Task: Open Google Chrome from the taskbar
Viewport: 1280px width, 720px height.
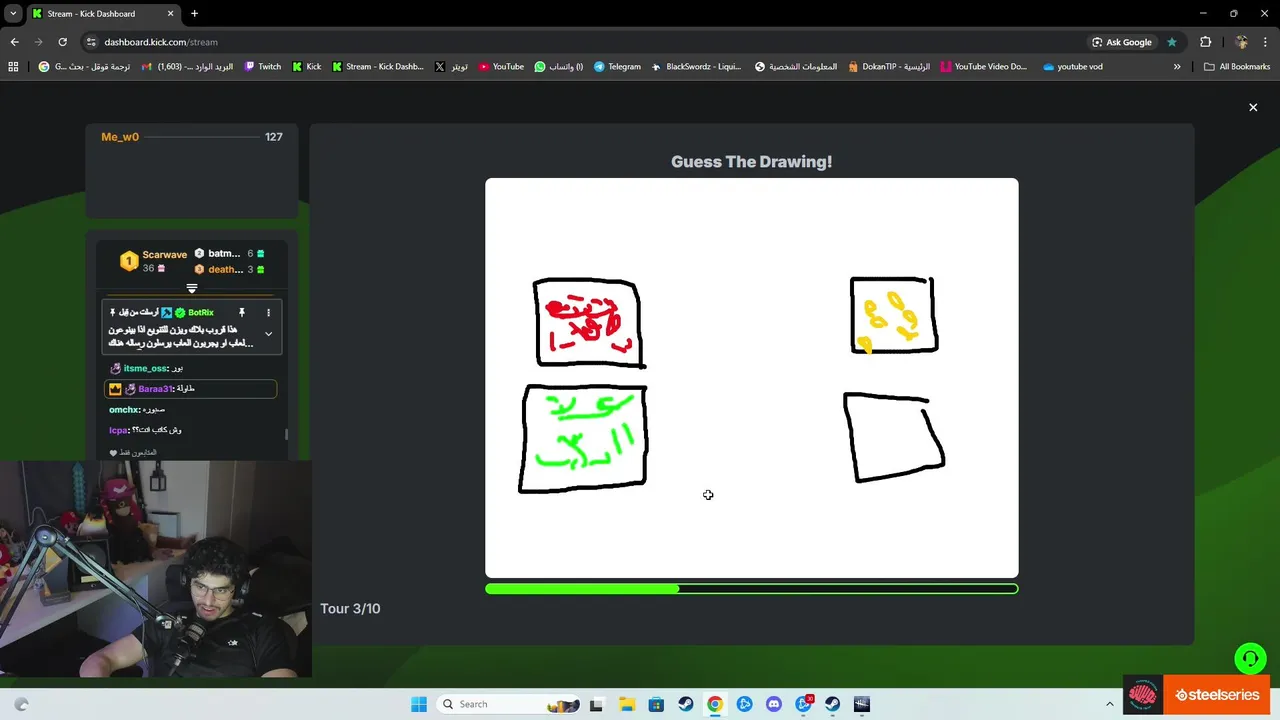Action: tap(714, 704)
